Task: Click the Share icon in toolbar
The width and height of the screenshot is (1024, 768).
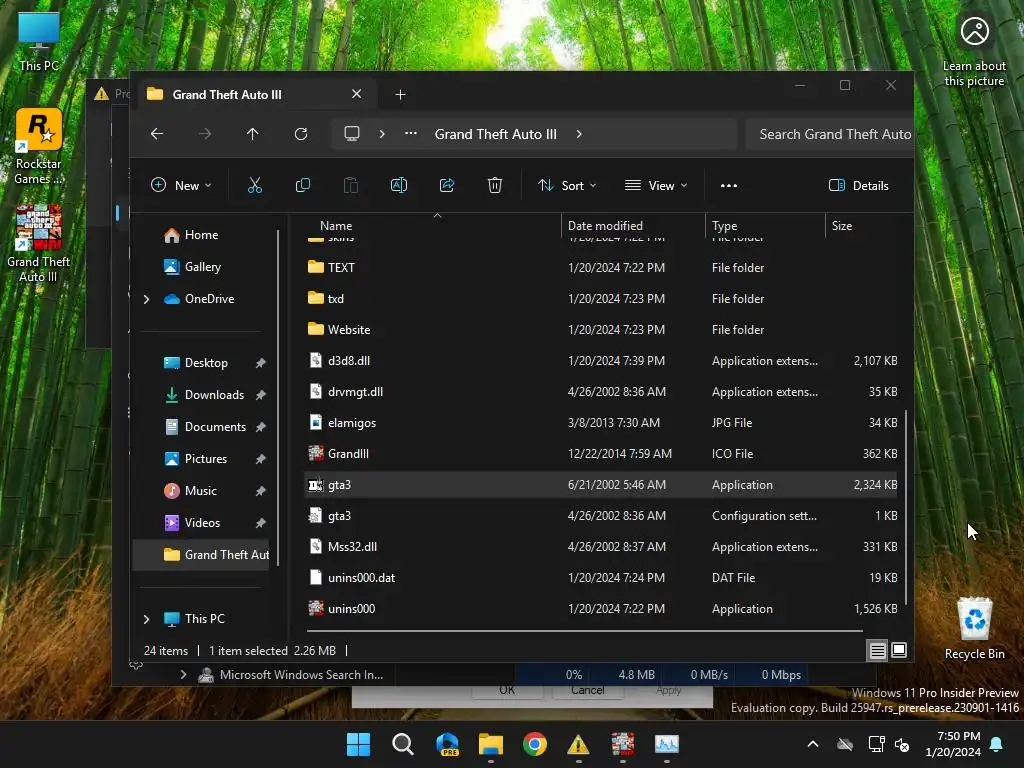Action: 447,185
